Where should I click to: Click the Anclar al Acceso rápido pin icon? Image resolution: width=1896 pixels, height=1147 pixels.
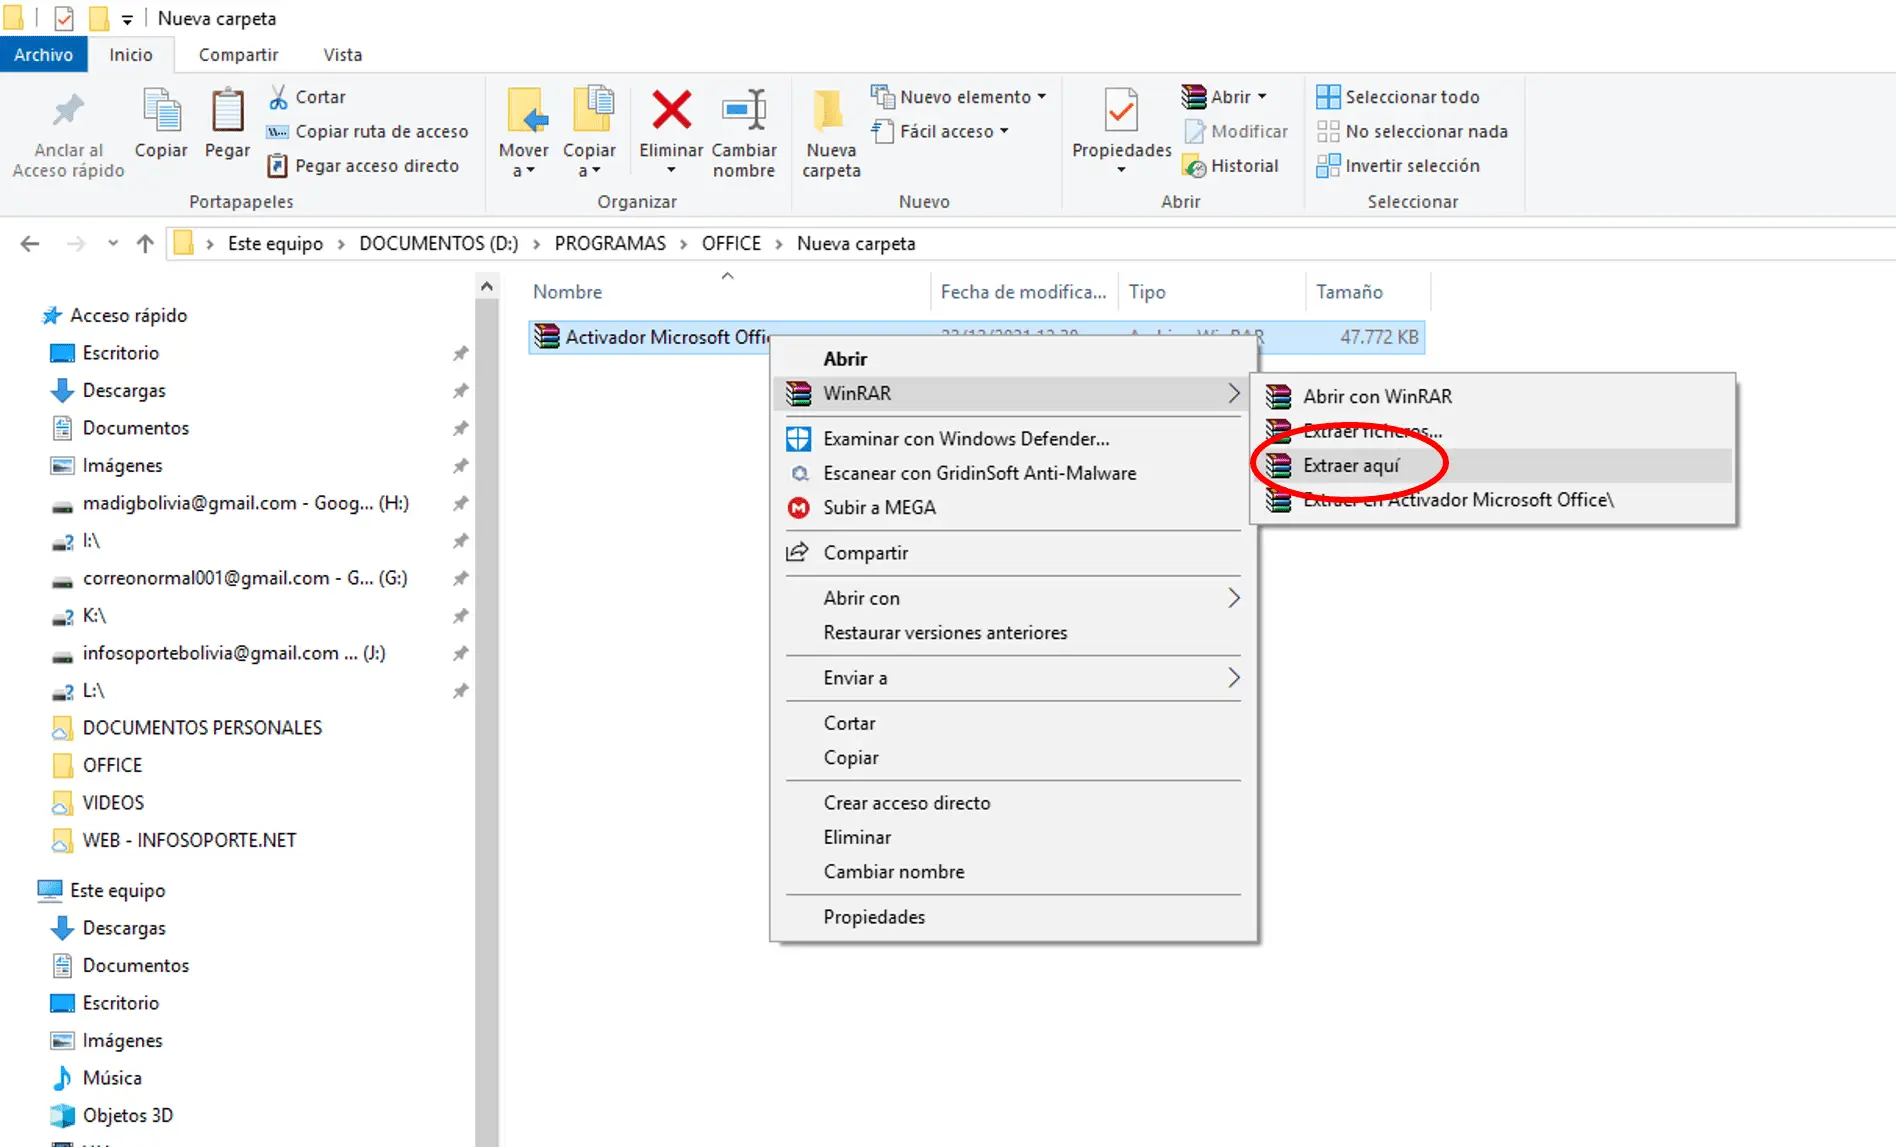click(x=68, y=111)
